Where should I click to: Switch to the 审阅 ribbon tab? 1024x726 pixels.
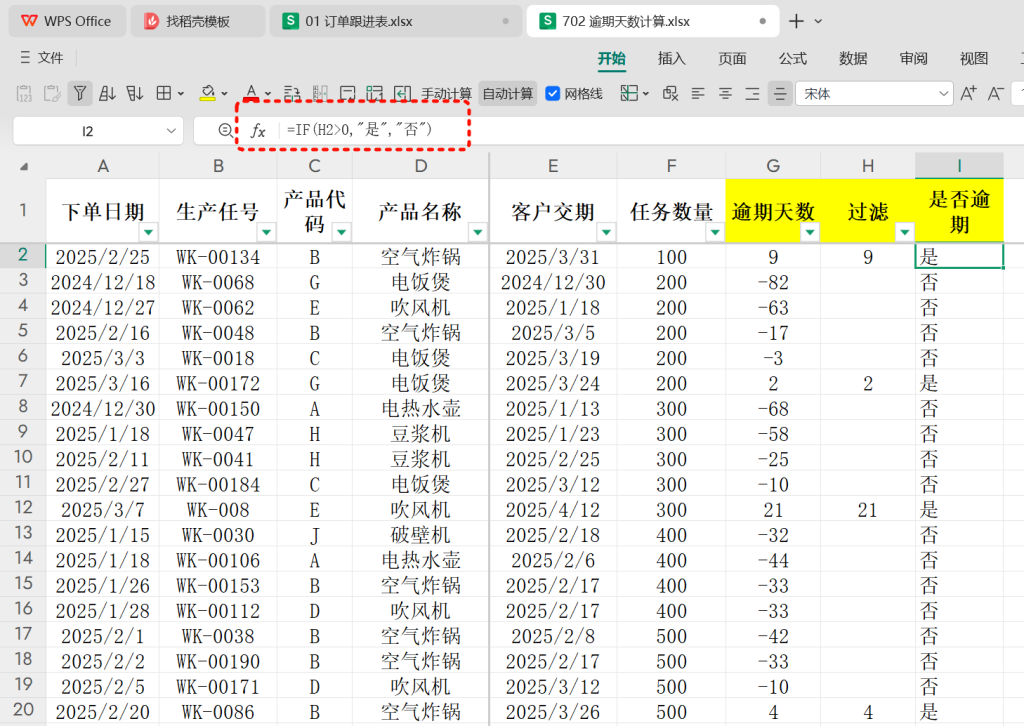click(x=914, y=59)
